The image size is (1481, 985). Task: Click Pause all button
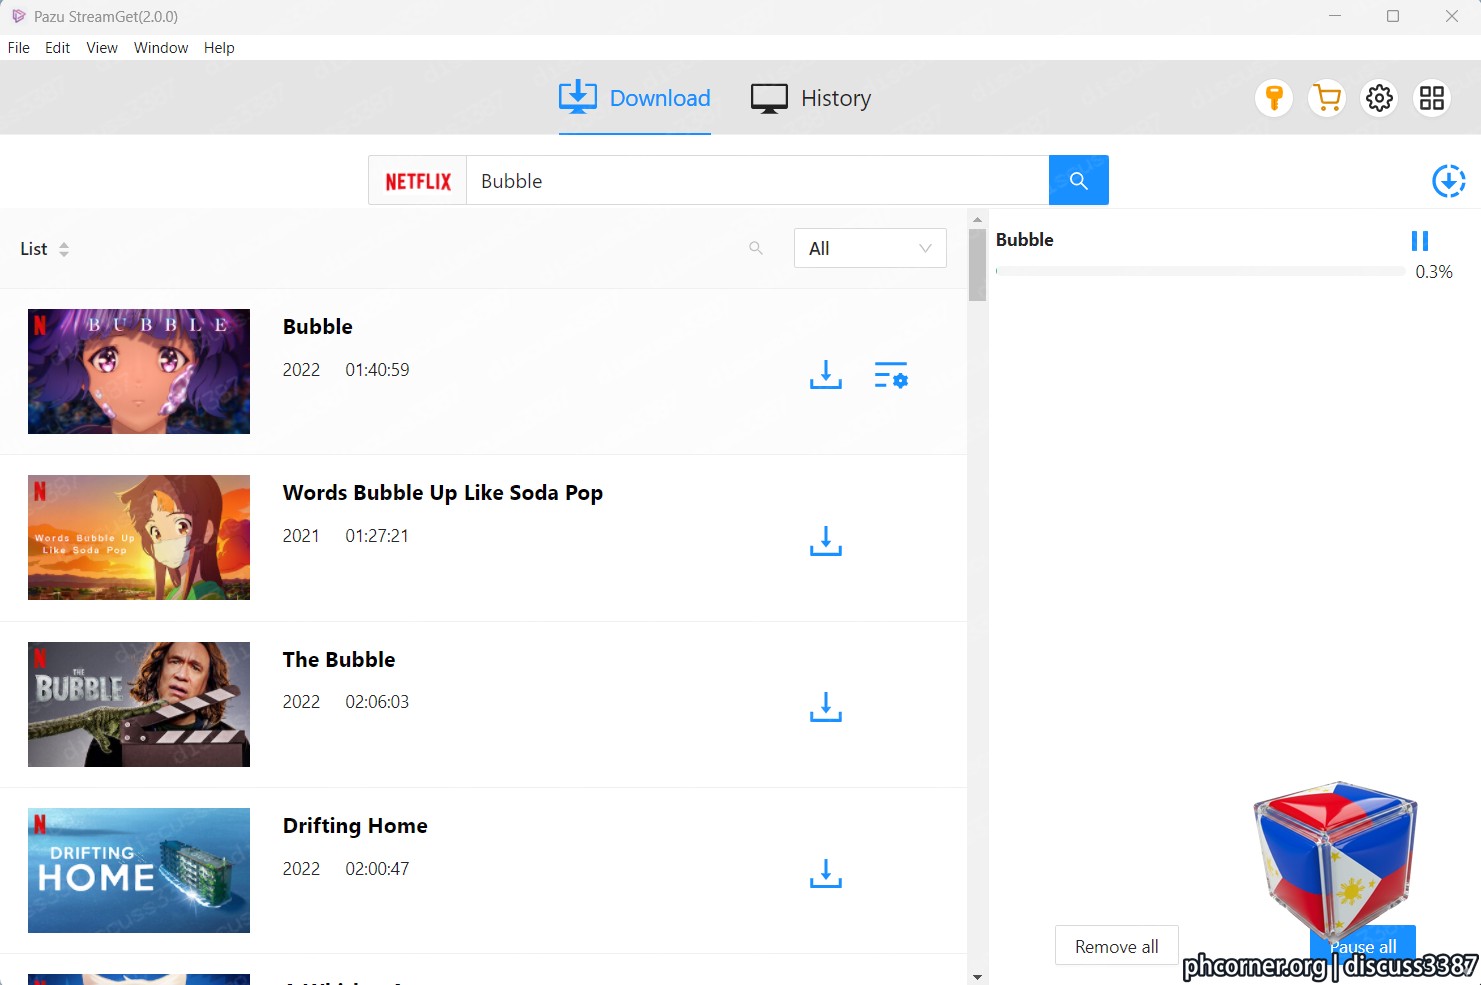[1363, 946]
